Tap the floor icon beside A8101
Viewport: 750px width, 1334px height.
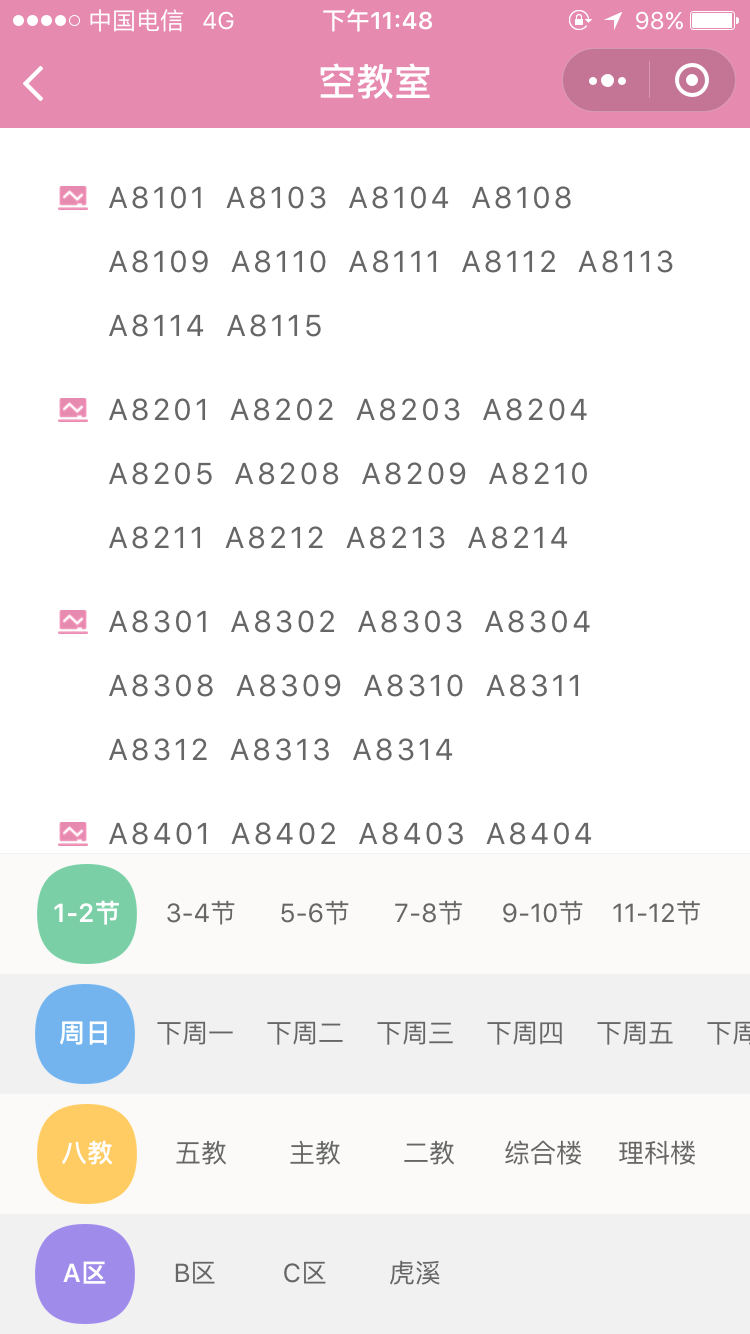(x=73, y=198)
